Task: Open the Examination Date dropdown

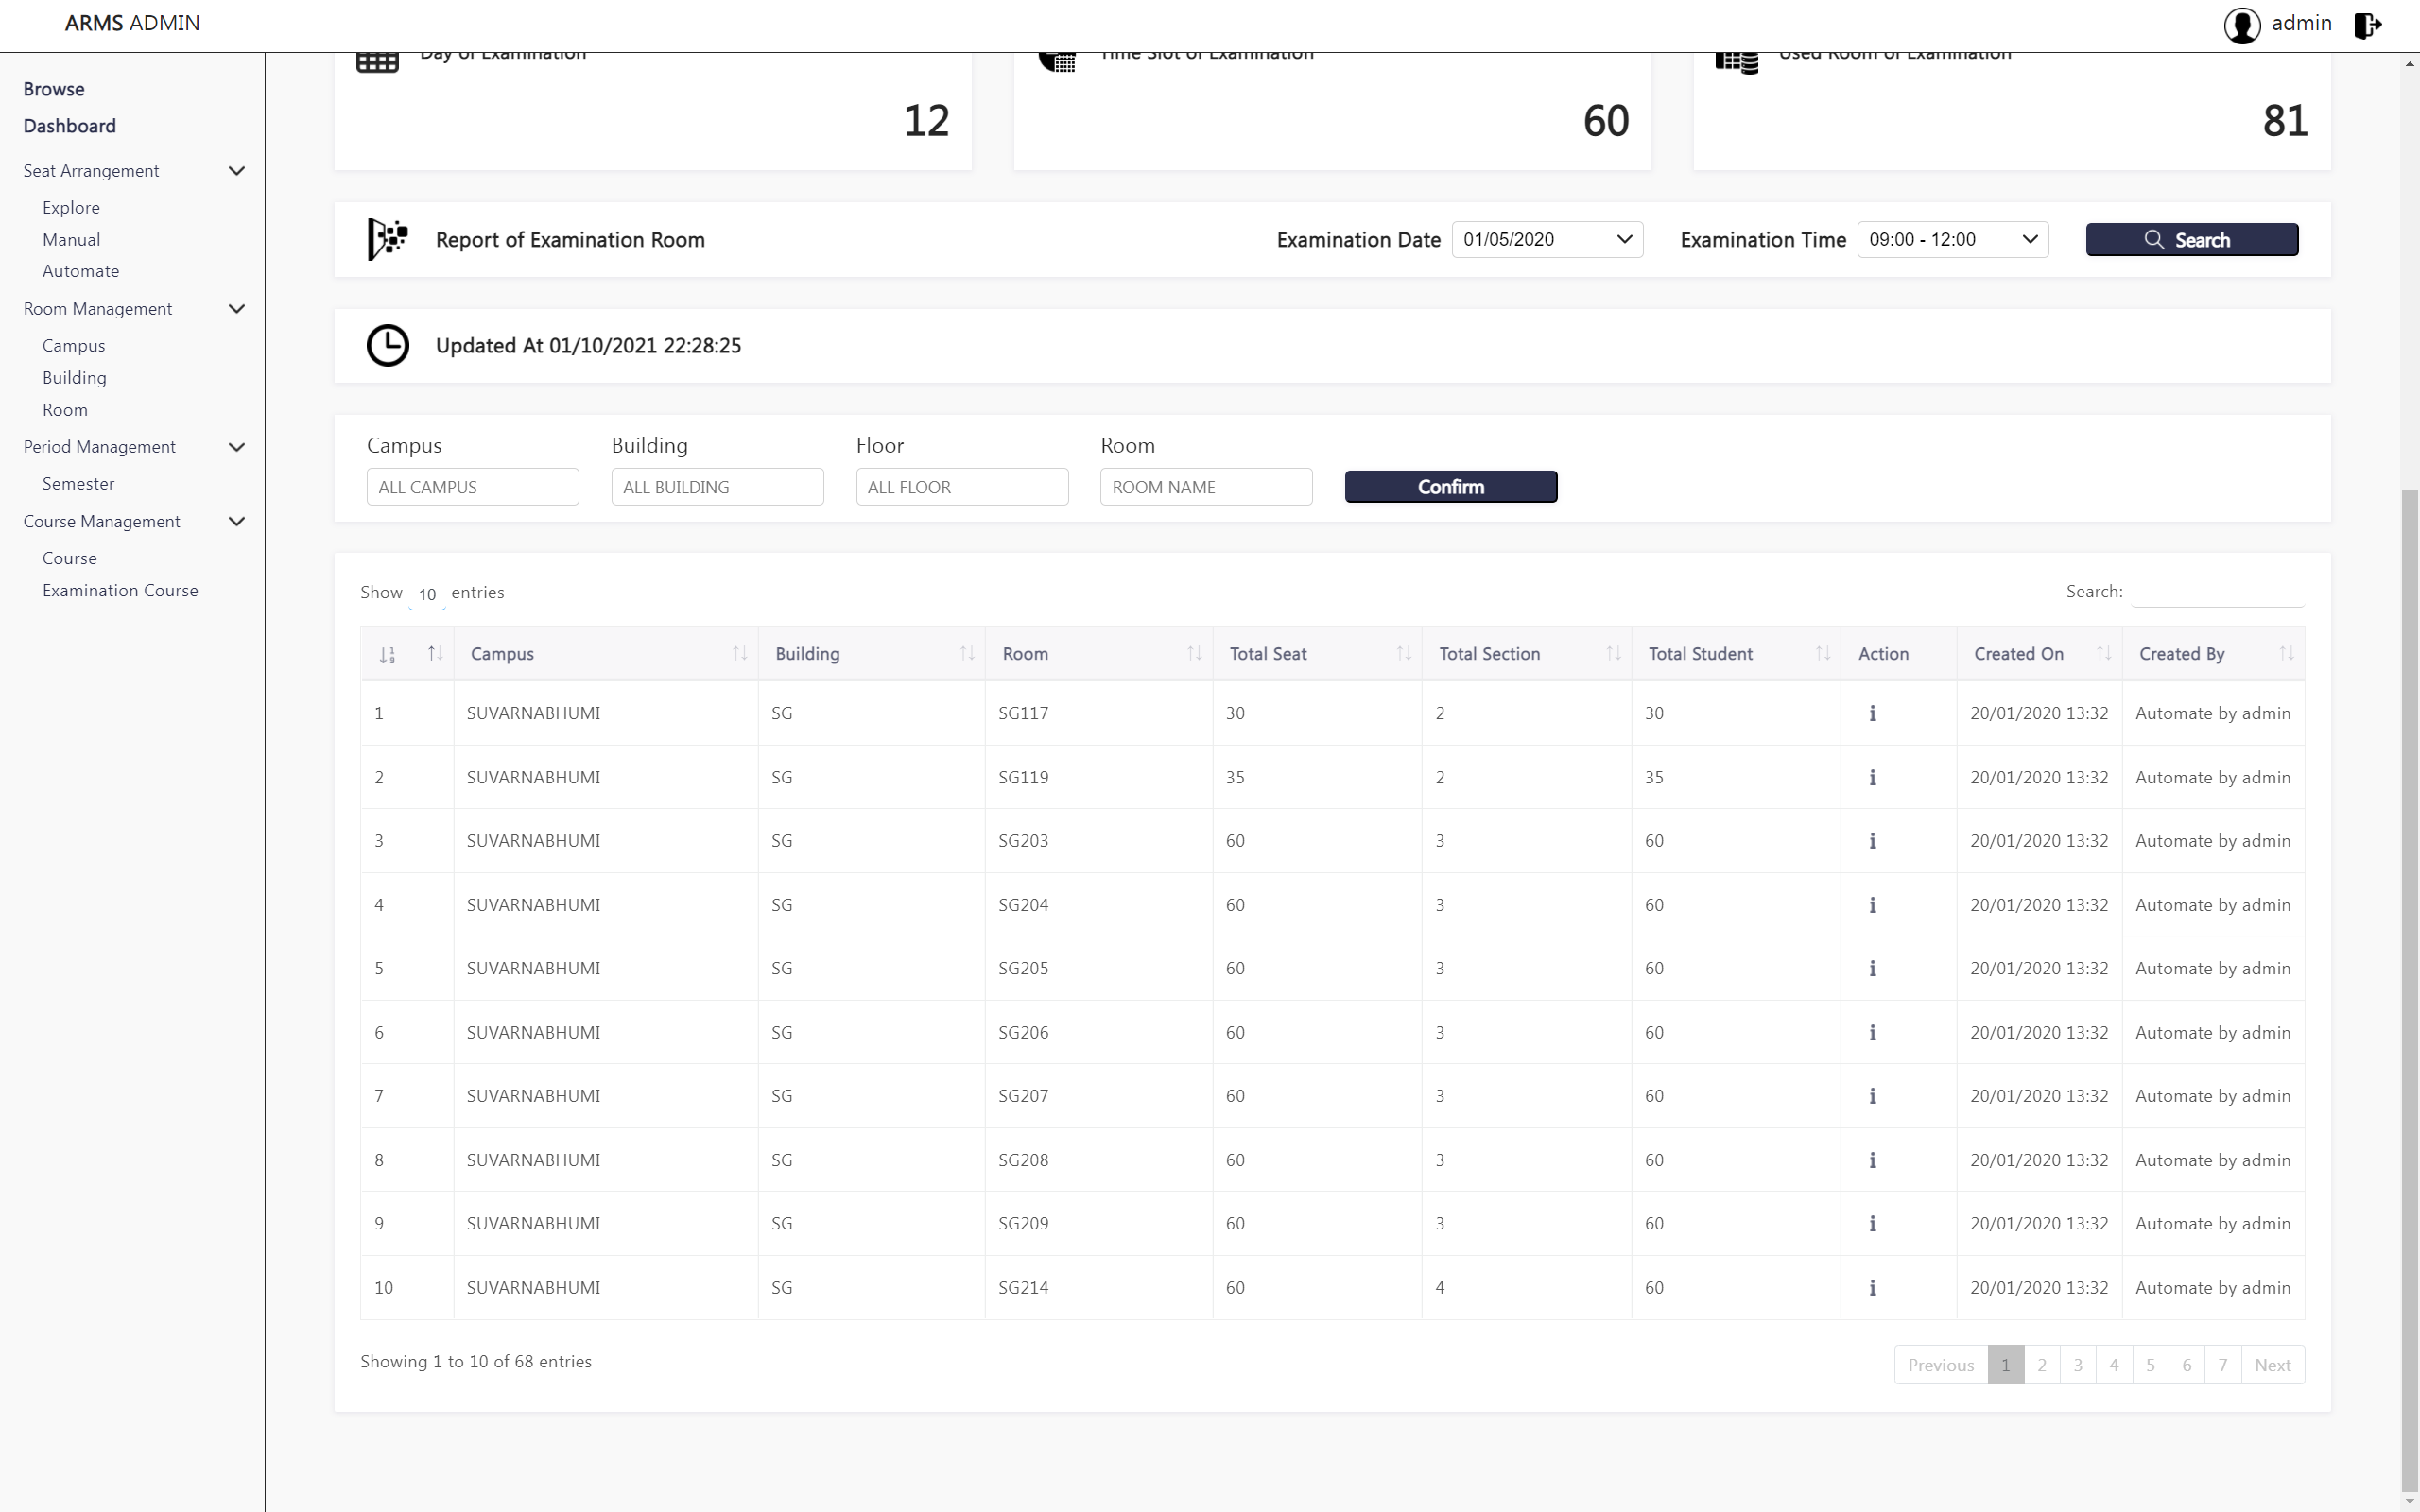Action: click(1546, 239)
